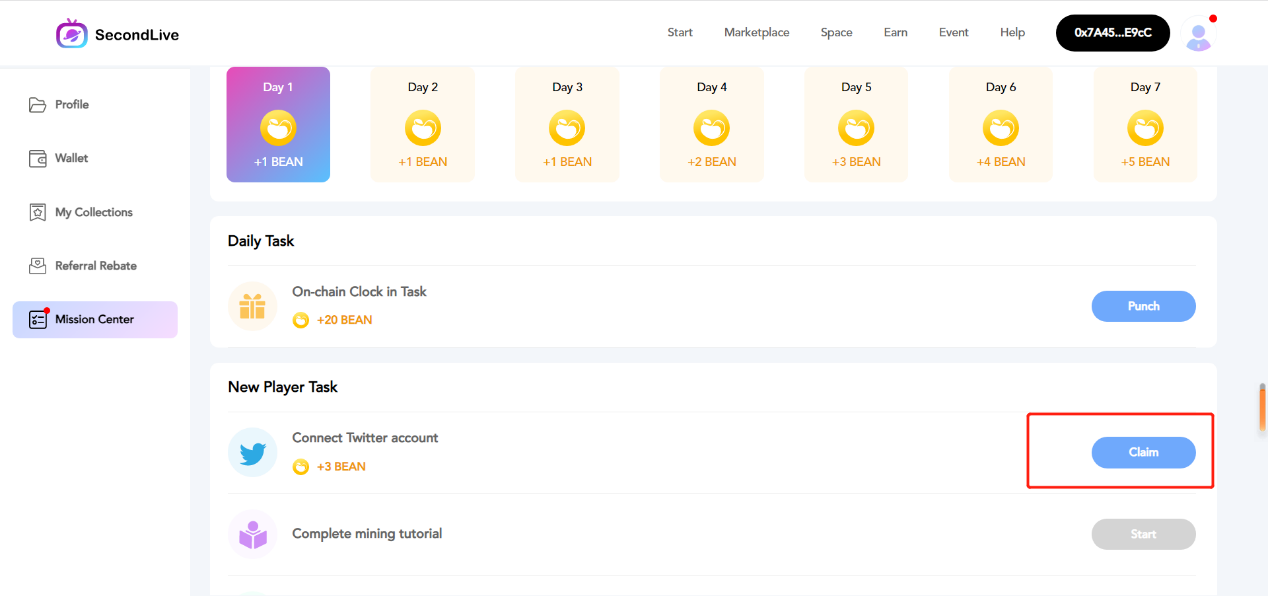Screen dimensions: 1268x596
Task: Click the Day 7 bean coin icon
Action: click(1145, 128)
